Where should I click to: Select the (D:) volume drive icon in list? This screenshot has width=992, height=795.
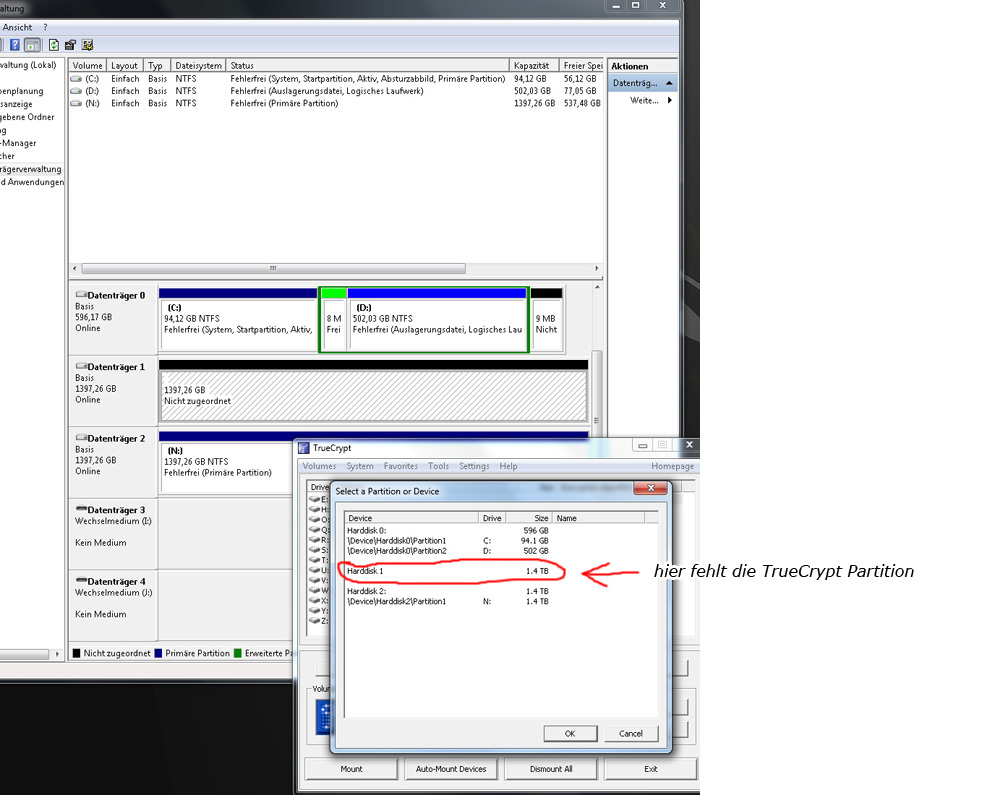click(76, 91)
